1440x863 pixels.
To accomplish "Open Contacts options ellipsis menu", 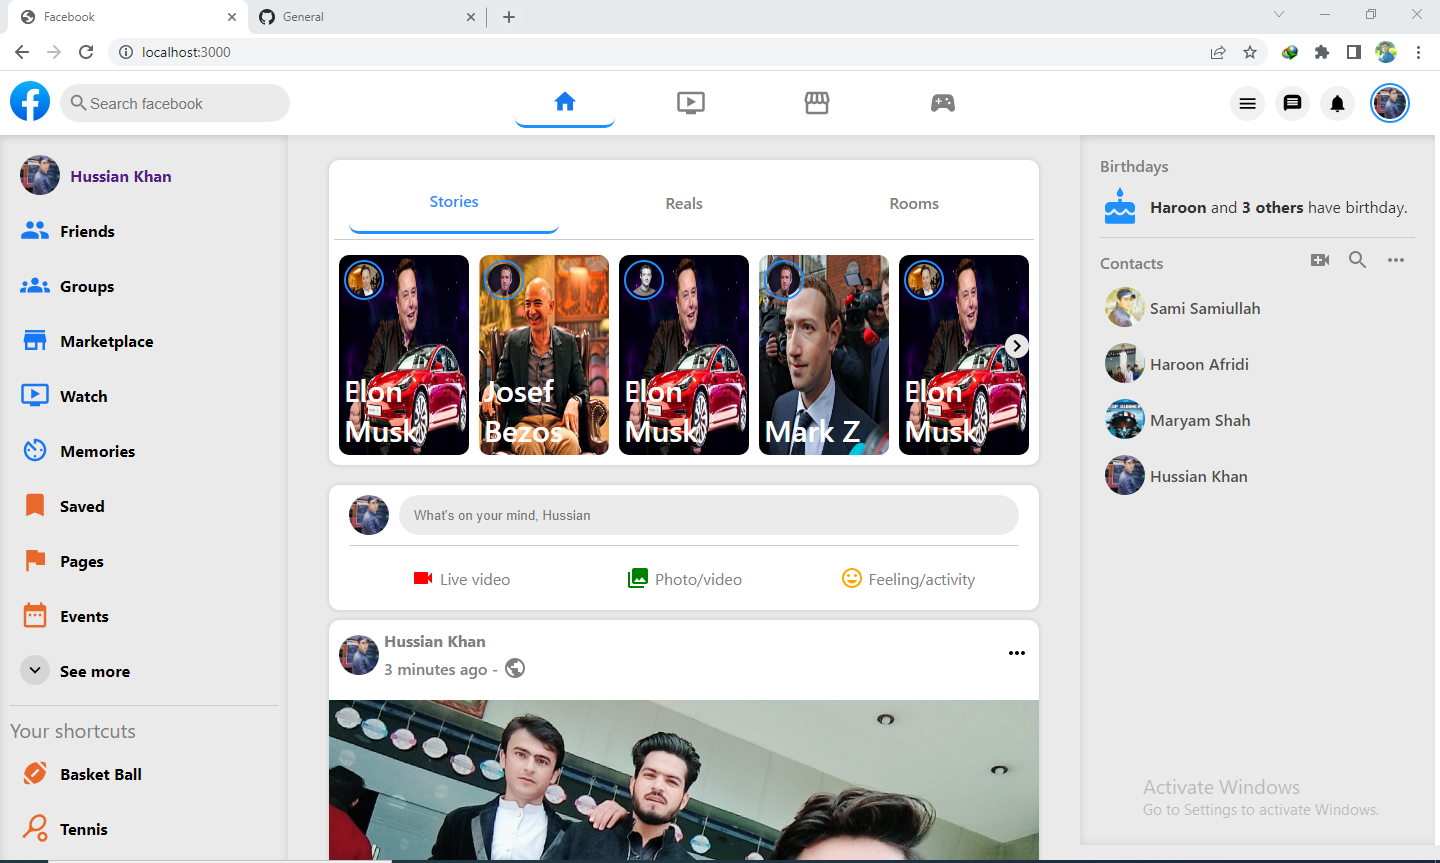I will tap(1396, 260).
